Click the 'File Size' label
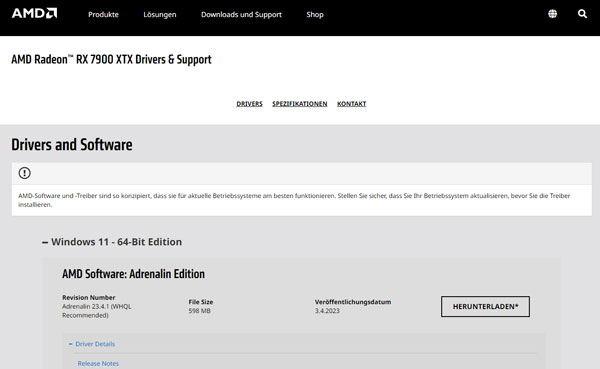Screen dimensions: 600x369 pos(201,302)
